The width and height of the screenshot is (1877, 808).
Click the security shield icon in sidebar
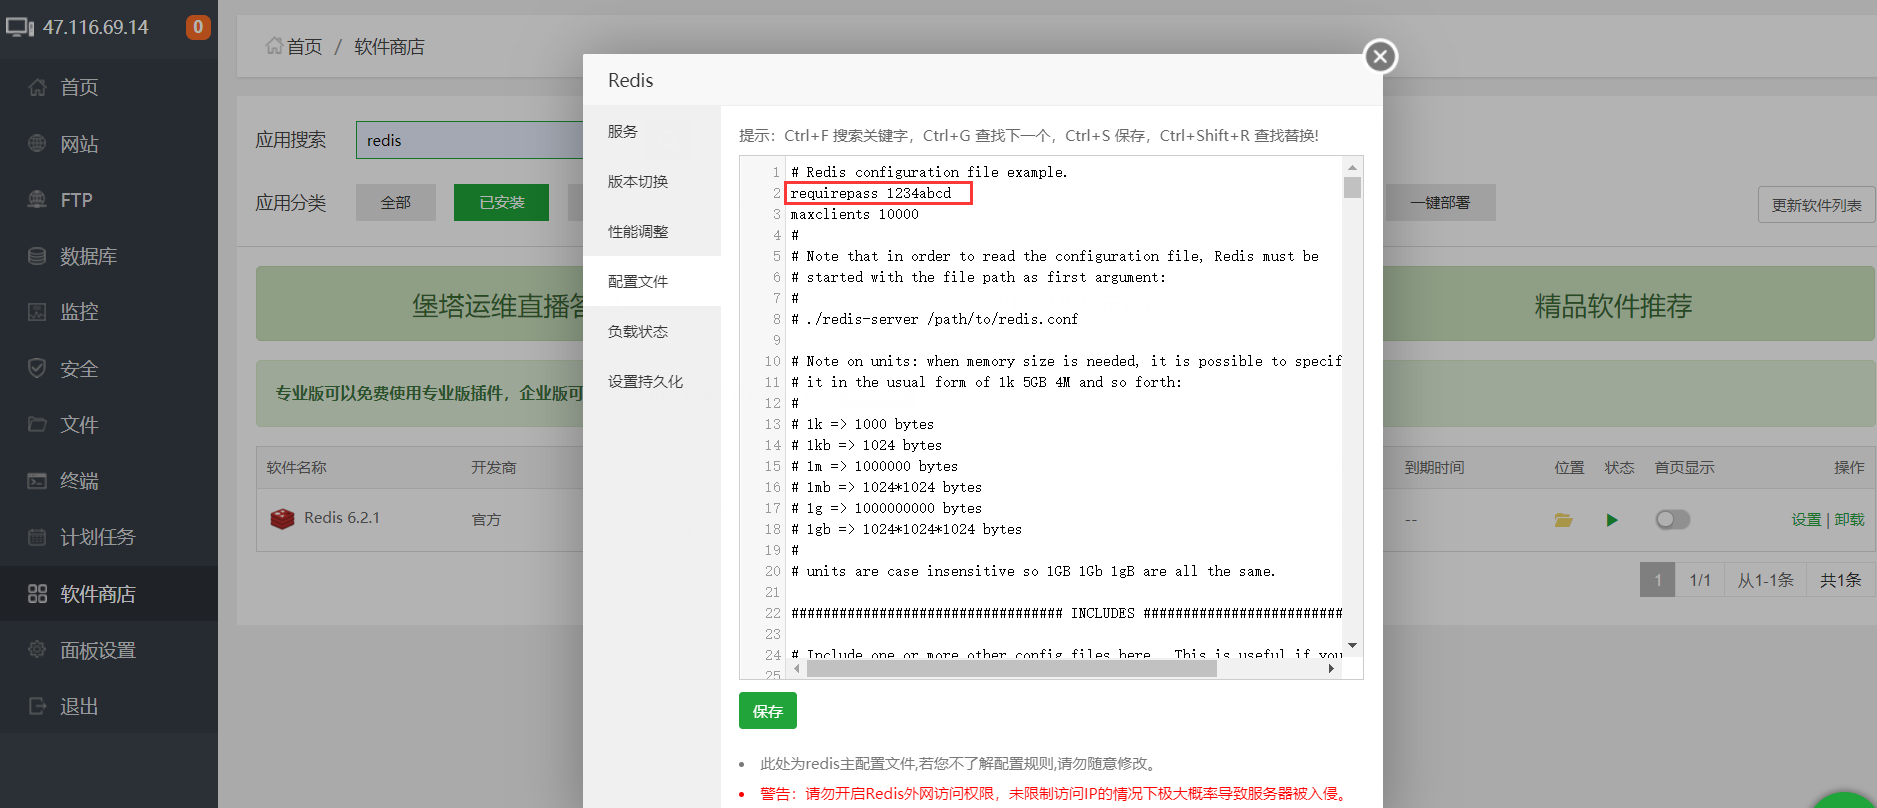(x=37, y=368)
